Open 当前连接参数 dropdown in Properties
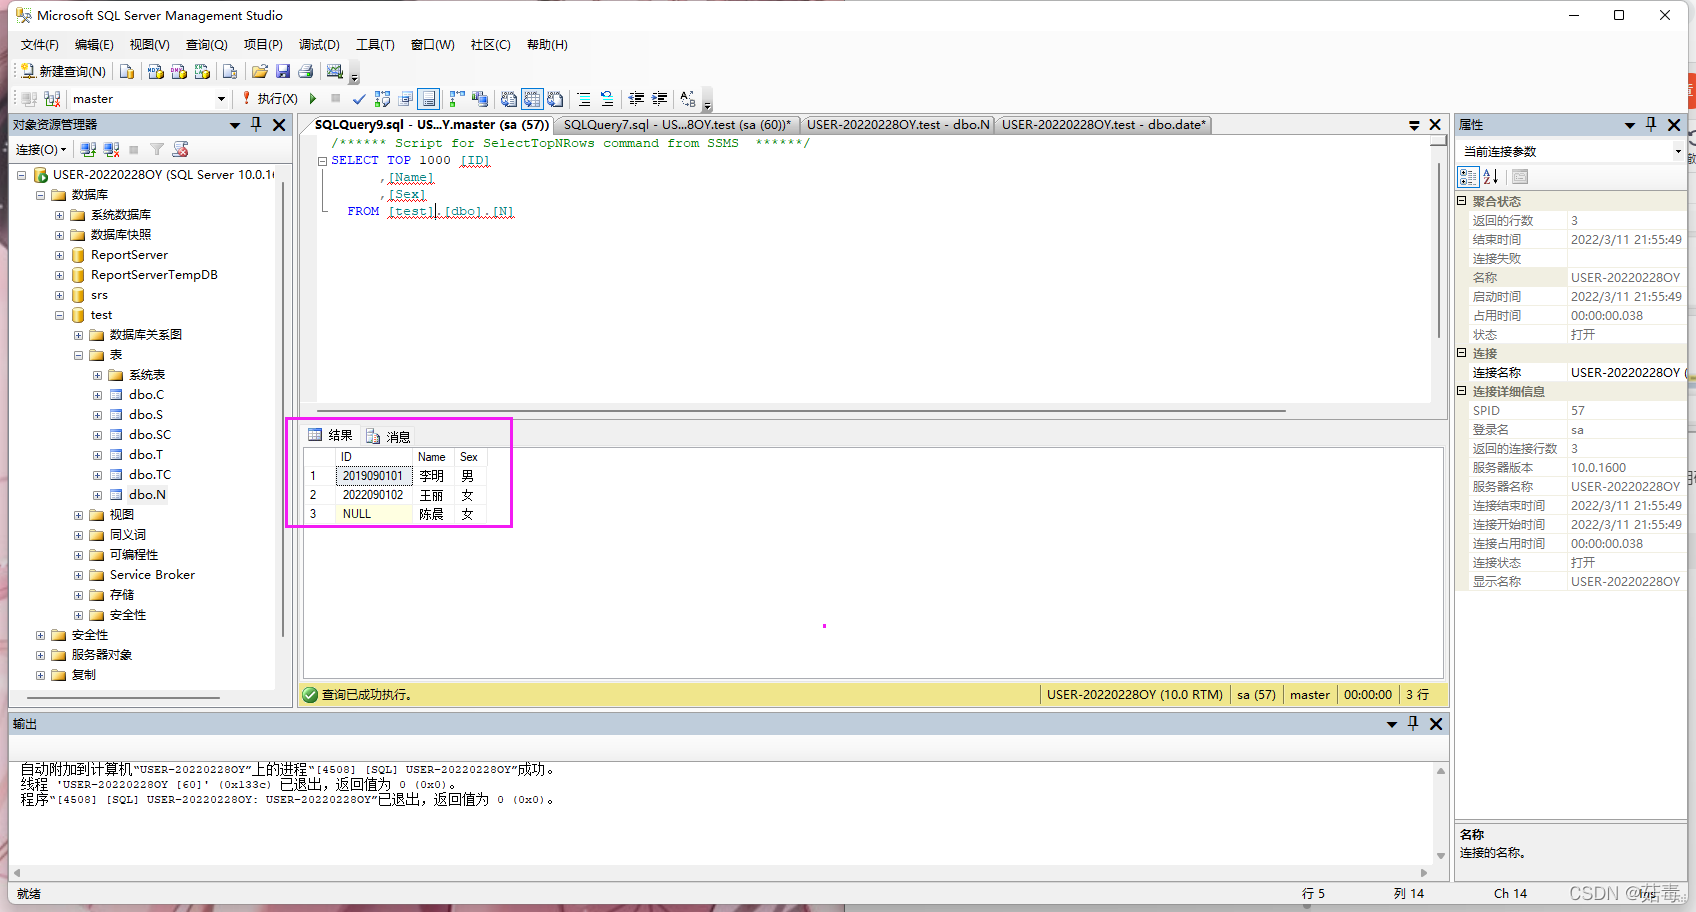The width and height of the screenshot is (1696, 912). (x=1678, y=152)
